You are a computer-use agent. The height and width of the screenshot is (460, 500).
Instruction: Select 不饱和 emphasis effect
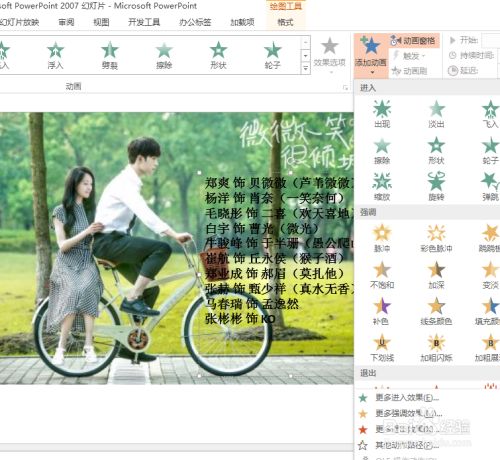coord(382,275)
